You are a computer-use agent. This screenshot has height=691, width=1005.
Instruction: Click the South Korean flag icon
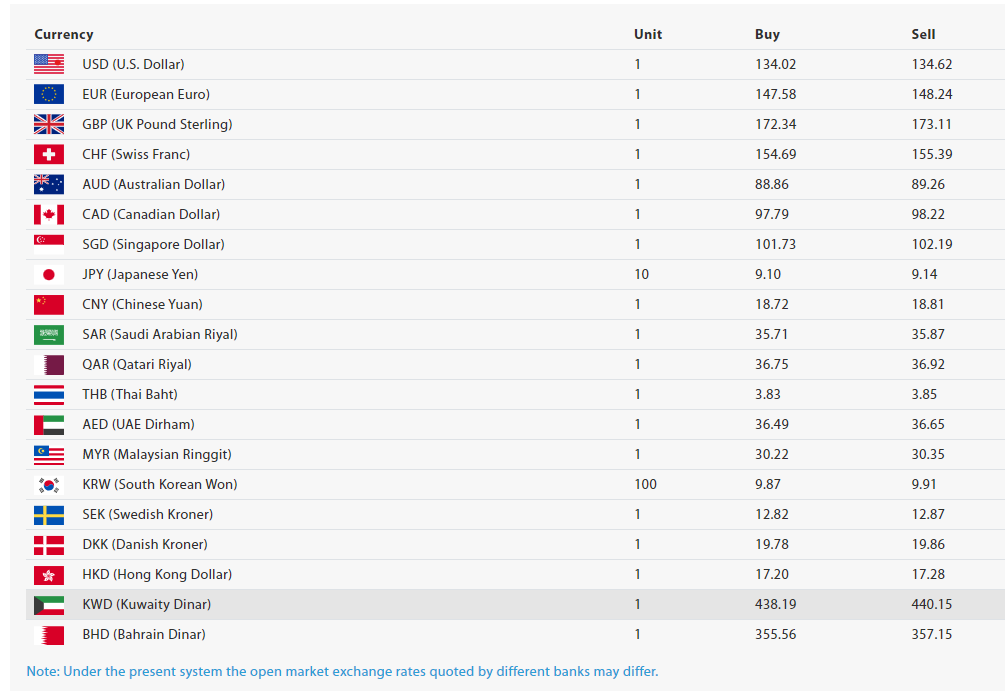coord(48,484)
